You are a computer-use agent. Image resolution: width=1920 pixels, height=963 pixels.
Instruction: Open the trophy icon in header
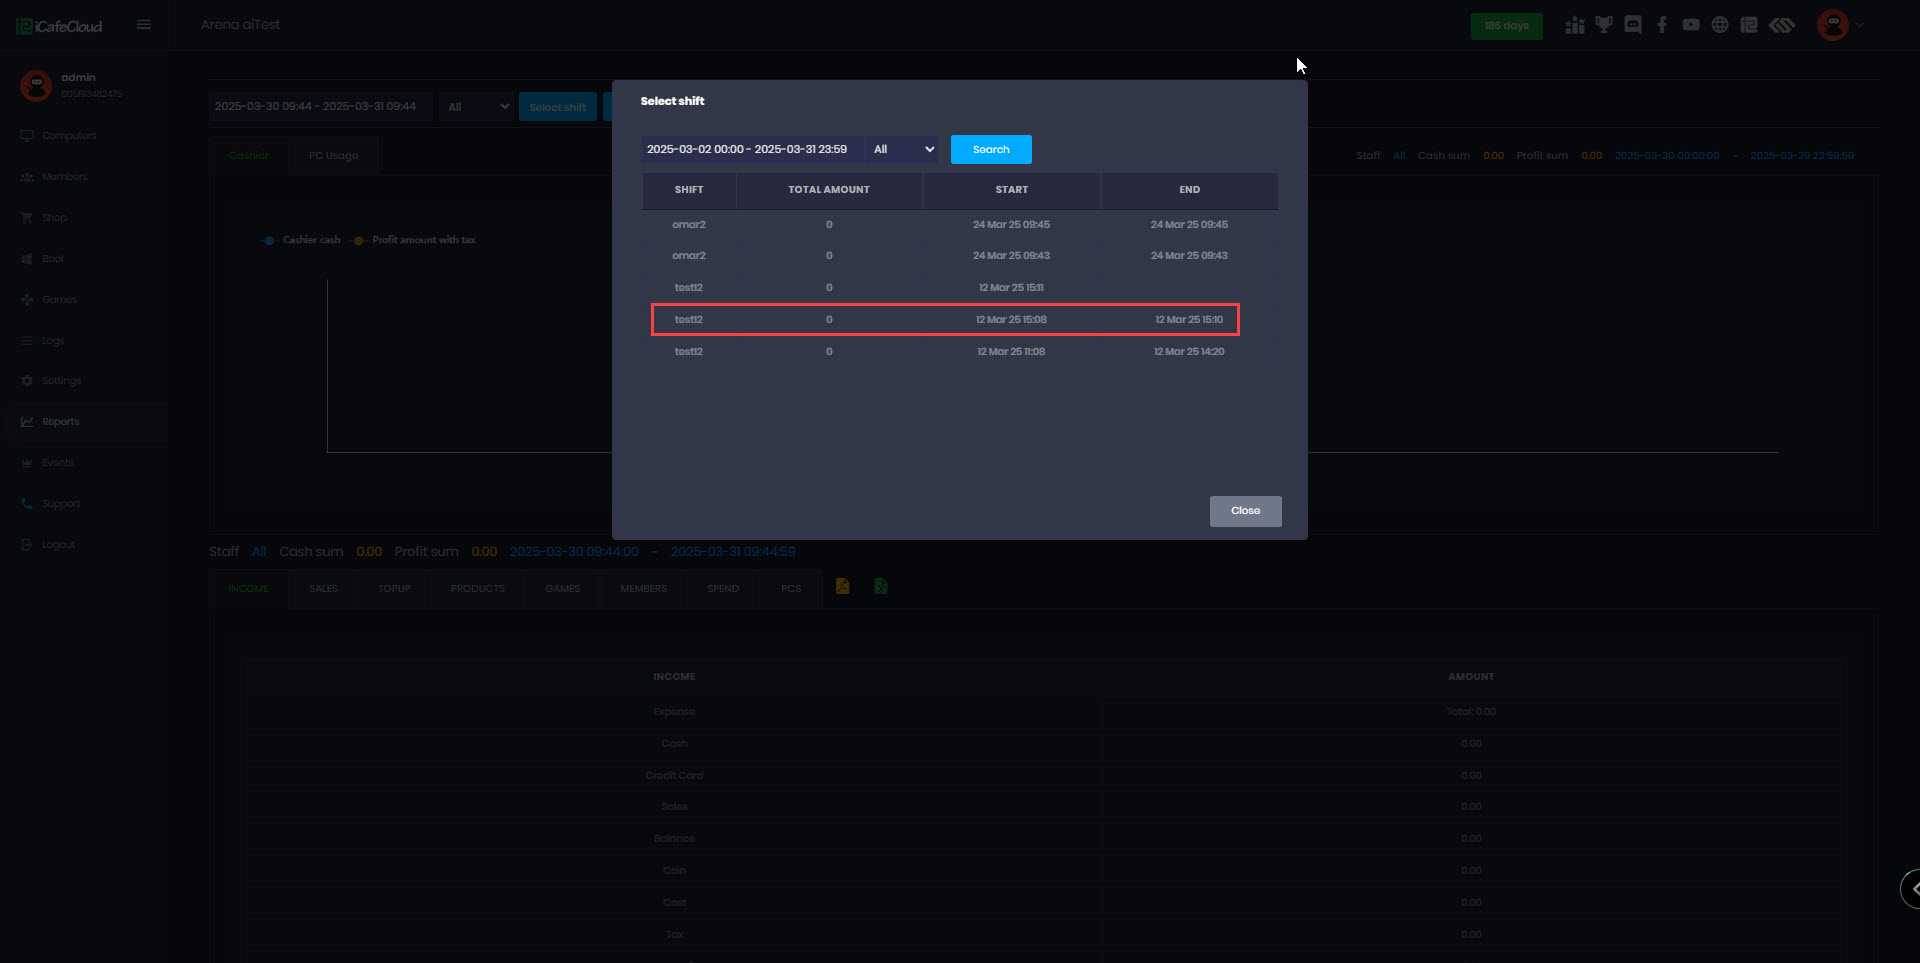1604,25
